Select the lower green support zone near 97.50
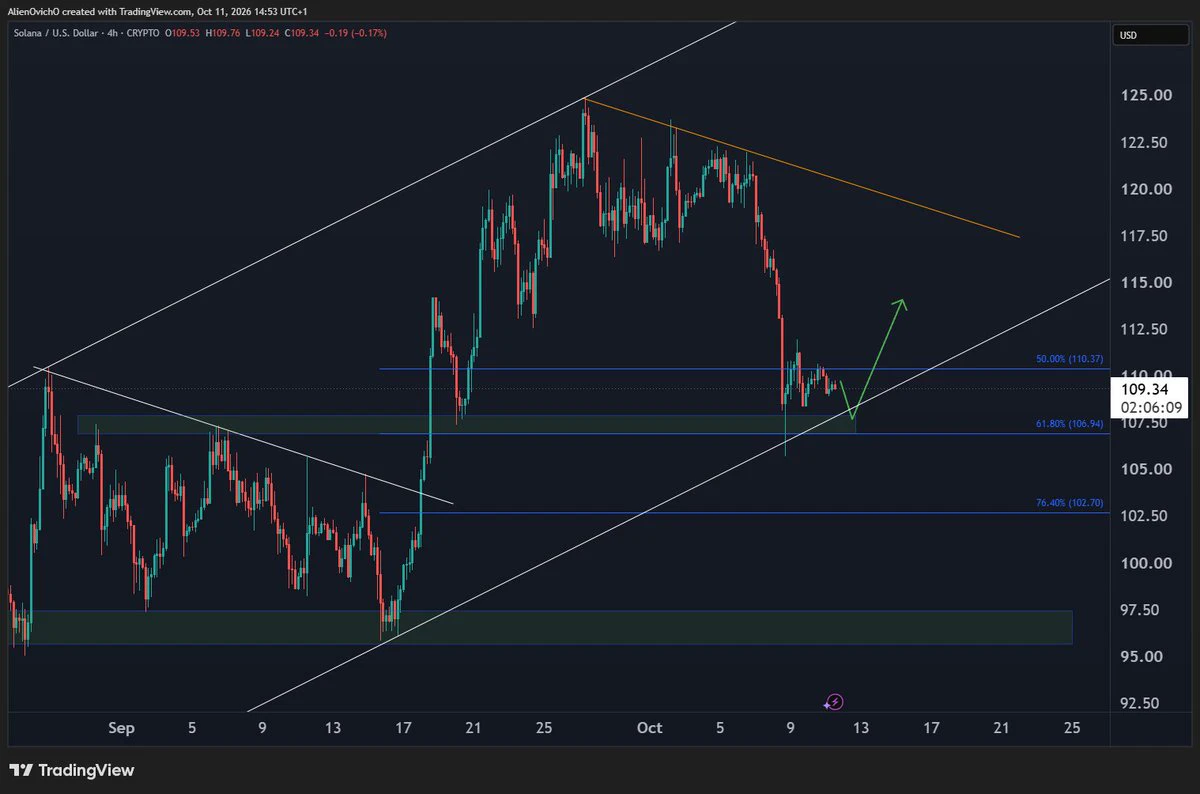Screen dimensions: 1200x794 541,627
